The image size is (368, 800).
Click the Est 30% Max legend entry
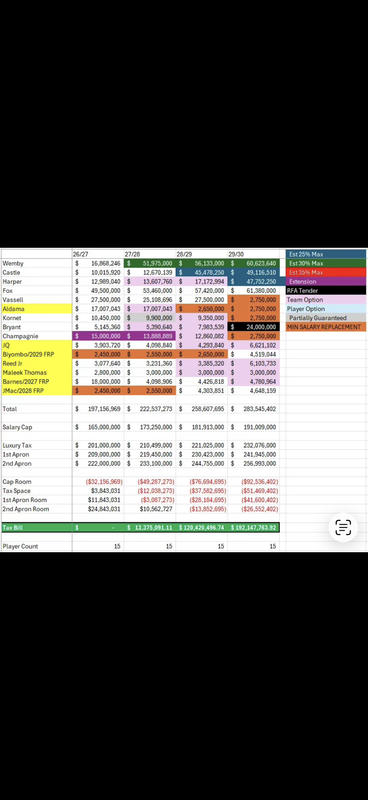coord(326,263)
